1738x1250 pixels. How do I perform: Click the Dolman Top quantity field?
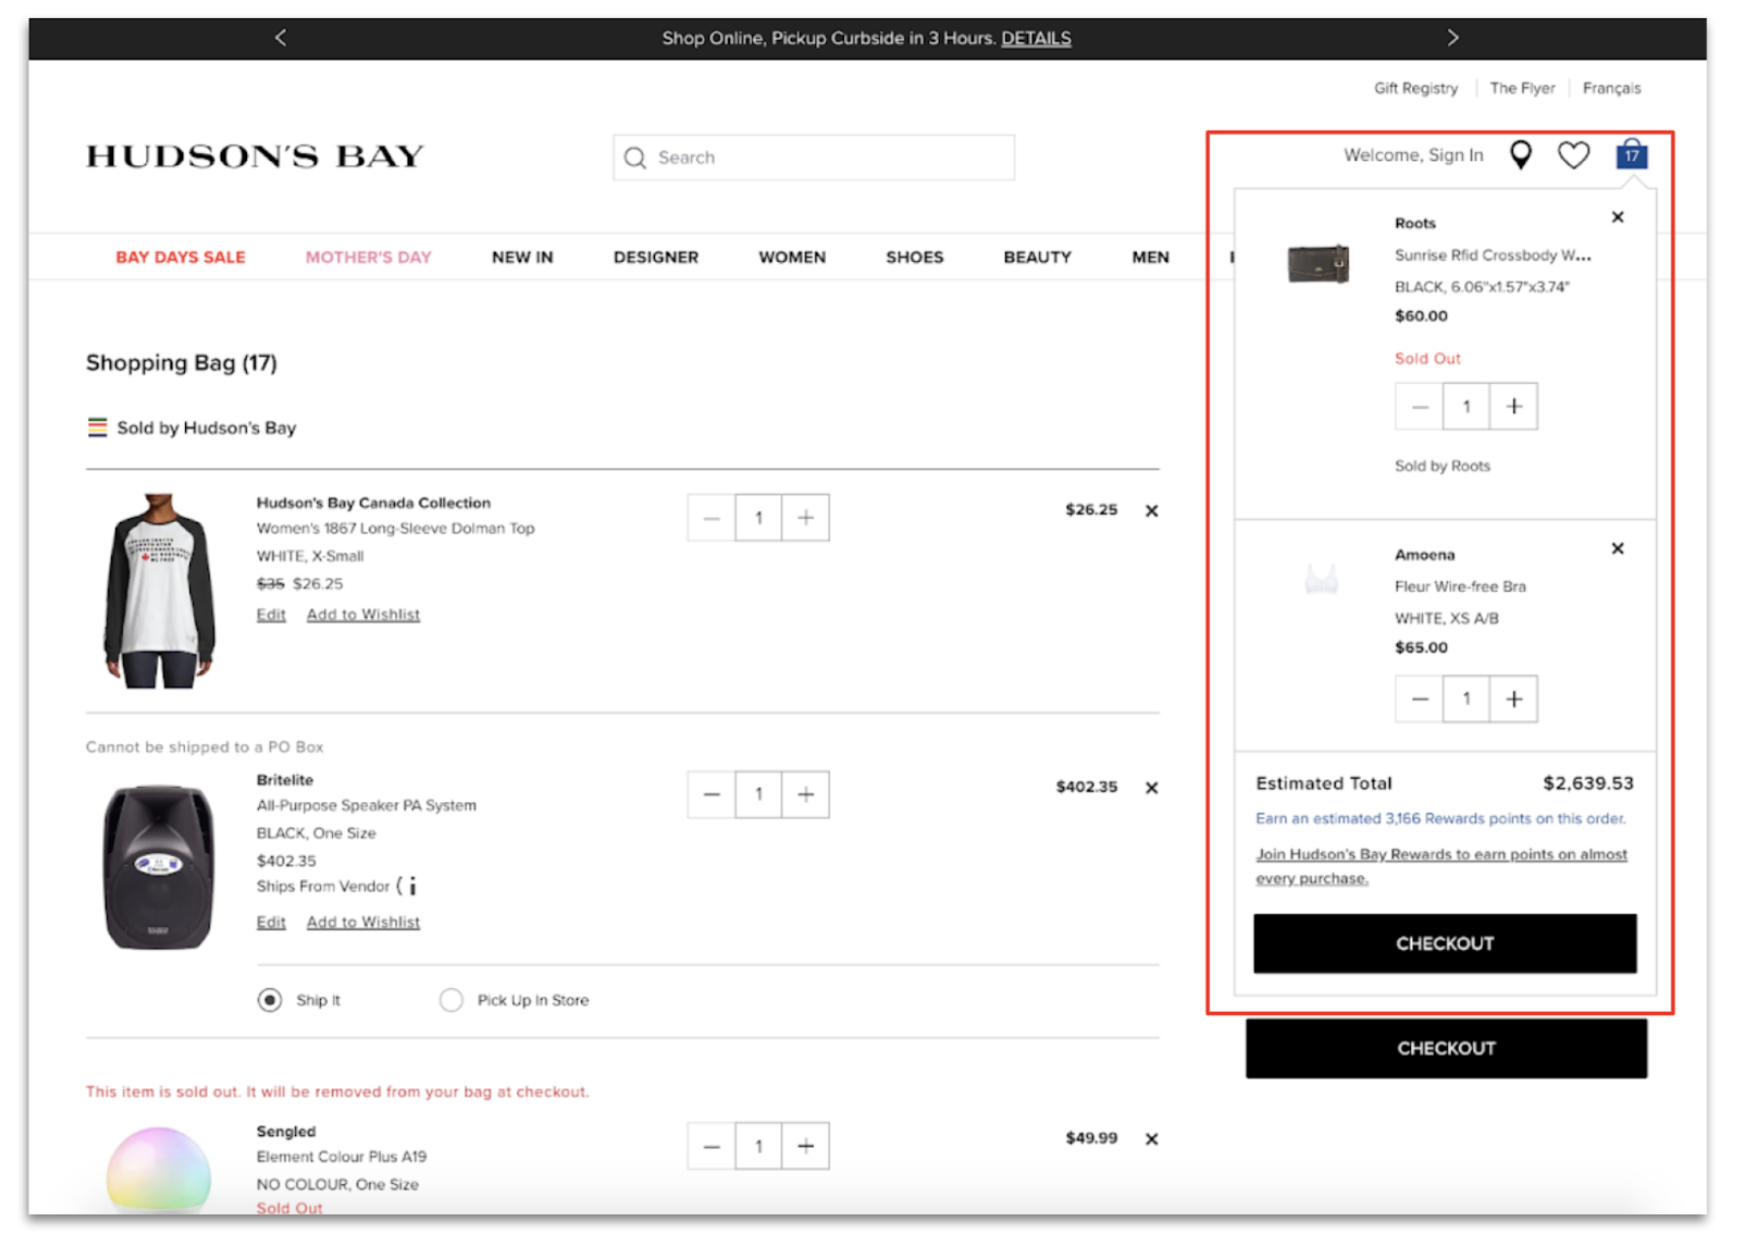(758, 518)
